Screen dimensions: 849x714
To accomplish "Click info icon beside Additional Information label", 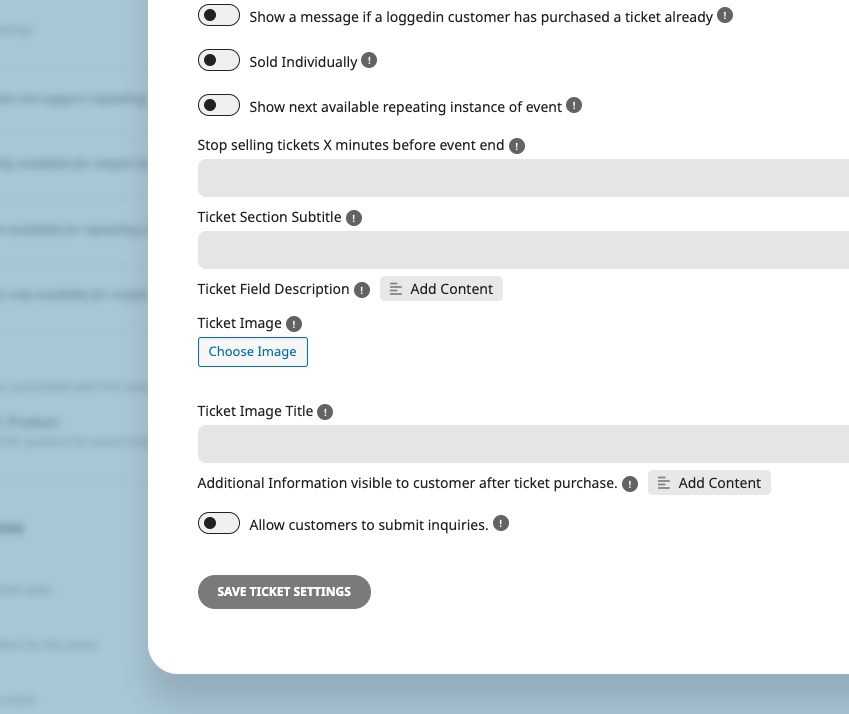I will 630,484.
